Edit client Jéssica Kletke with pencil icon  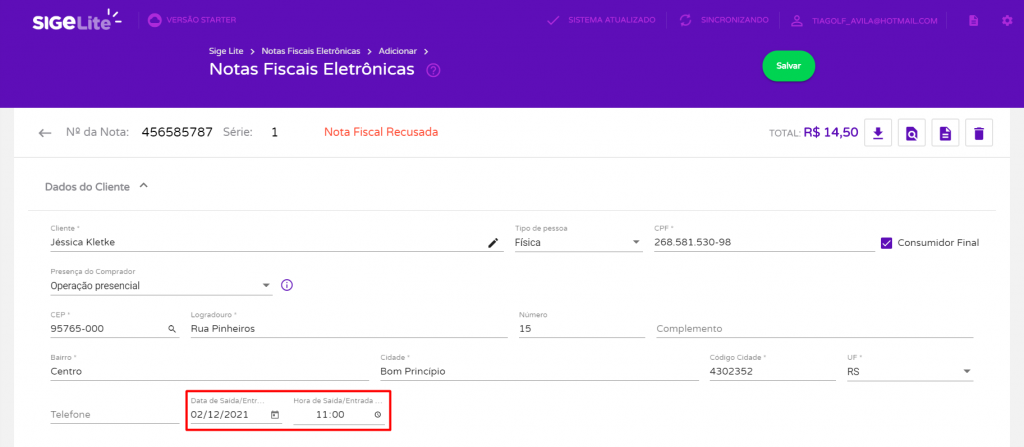[x=493, y=243]
